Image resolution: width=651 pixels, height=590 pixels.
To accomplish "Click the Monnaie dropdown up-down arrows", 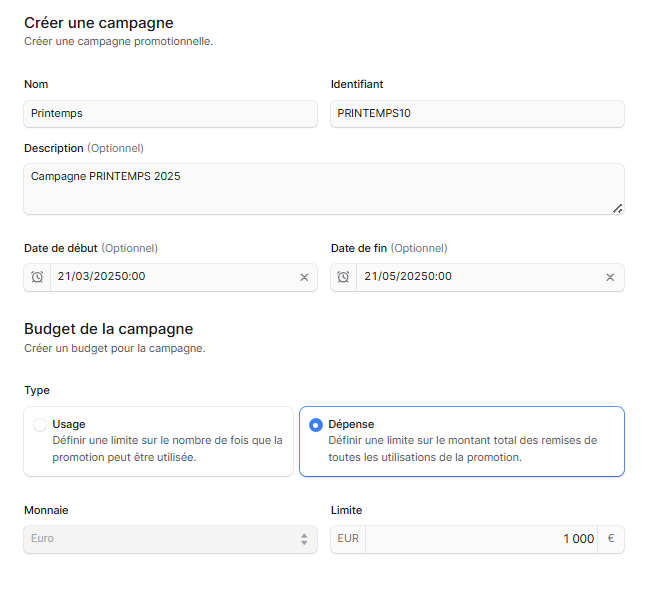I will coord(304,539).
